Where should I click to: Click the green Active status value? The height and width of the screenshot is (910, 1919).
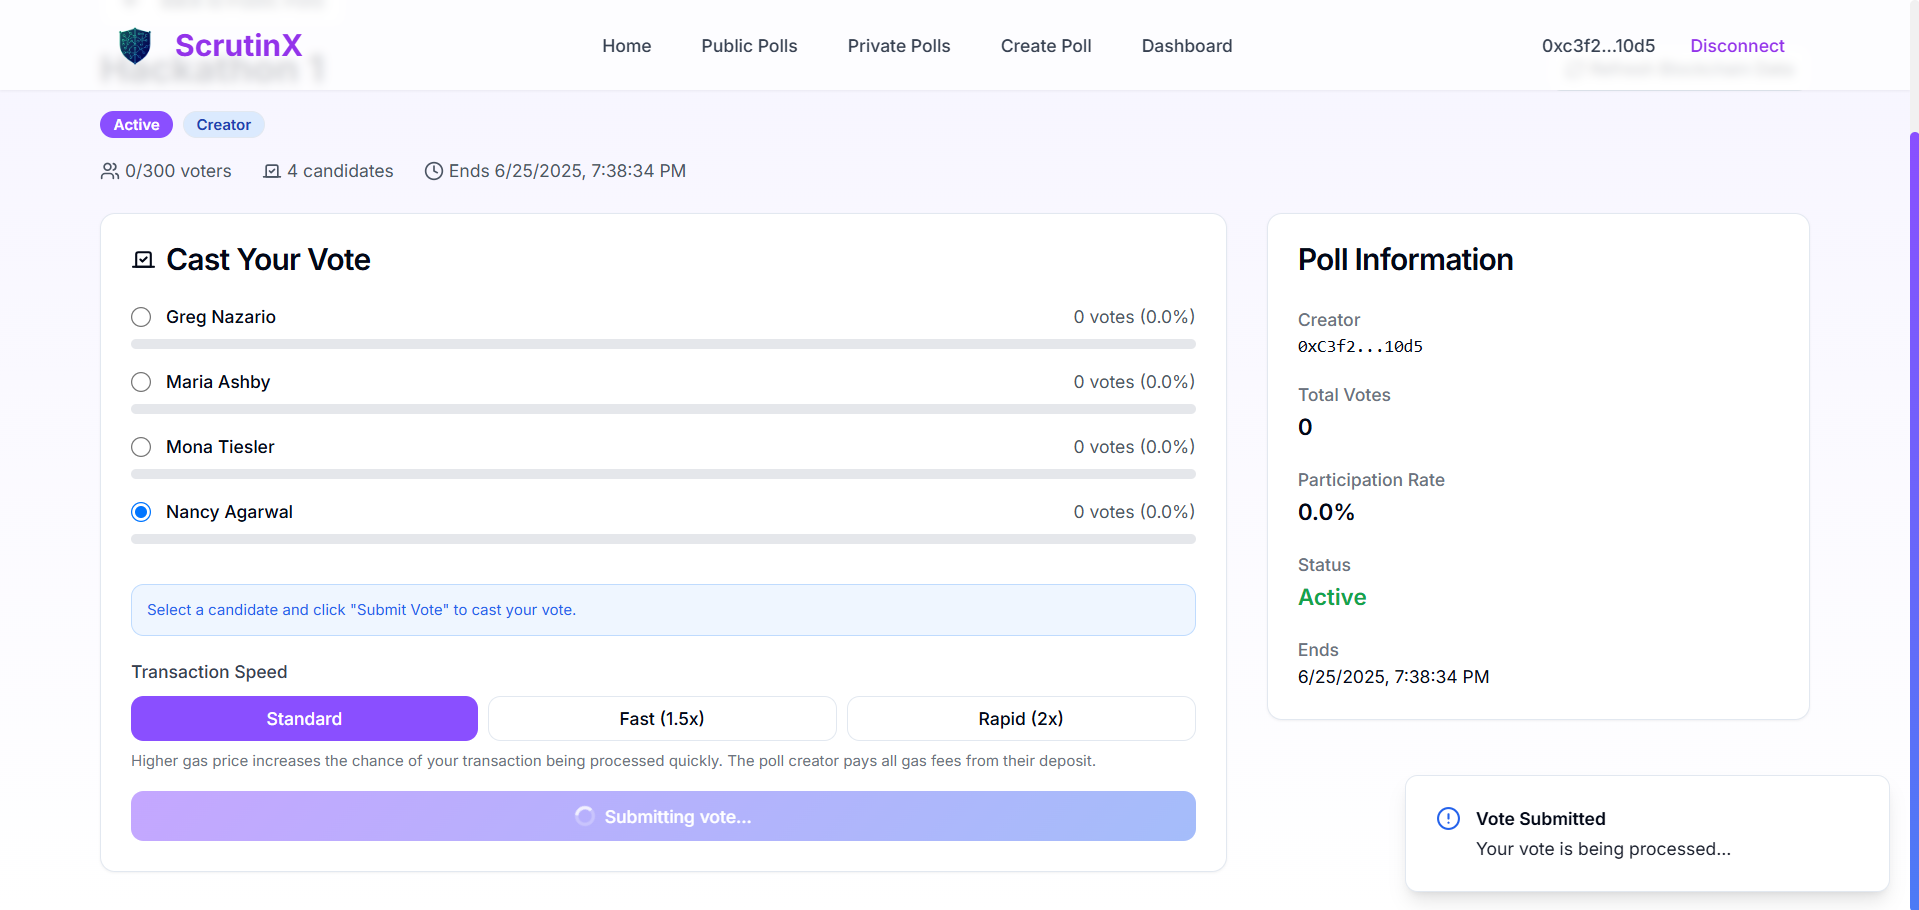[1332, 597]
